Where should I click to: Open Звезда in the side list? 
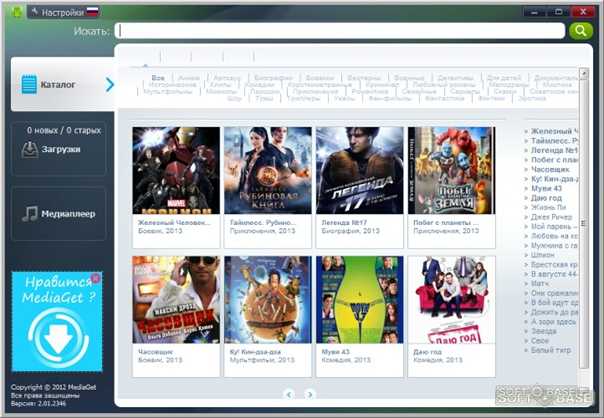click(x=543, y=331)
